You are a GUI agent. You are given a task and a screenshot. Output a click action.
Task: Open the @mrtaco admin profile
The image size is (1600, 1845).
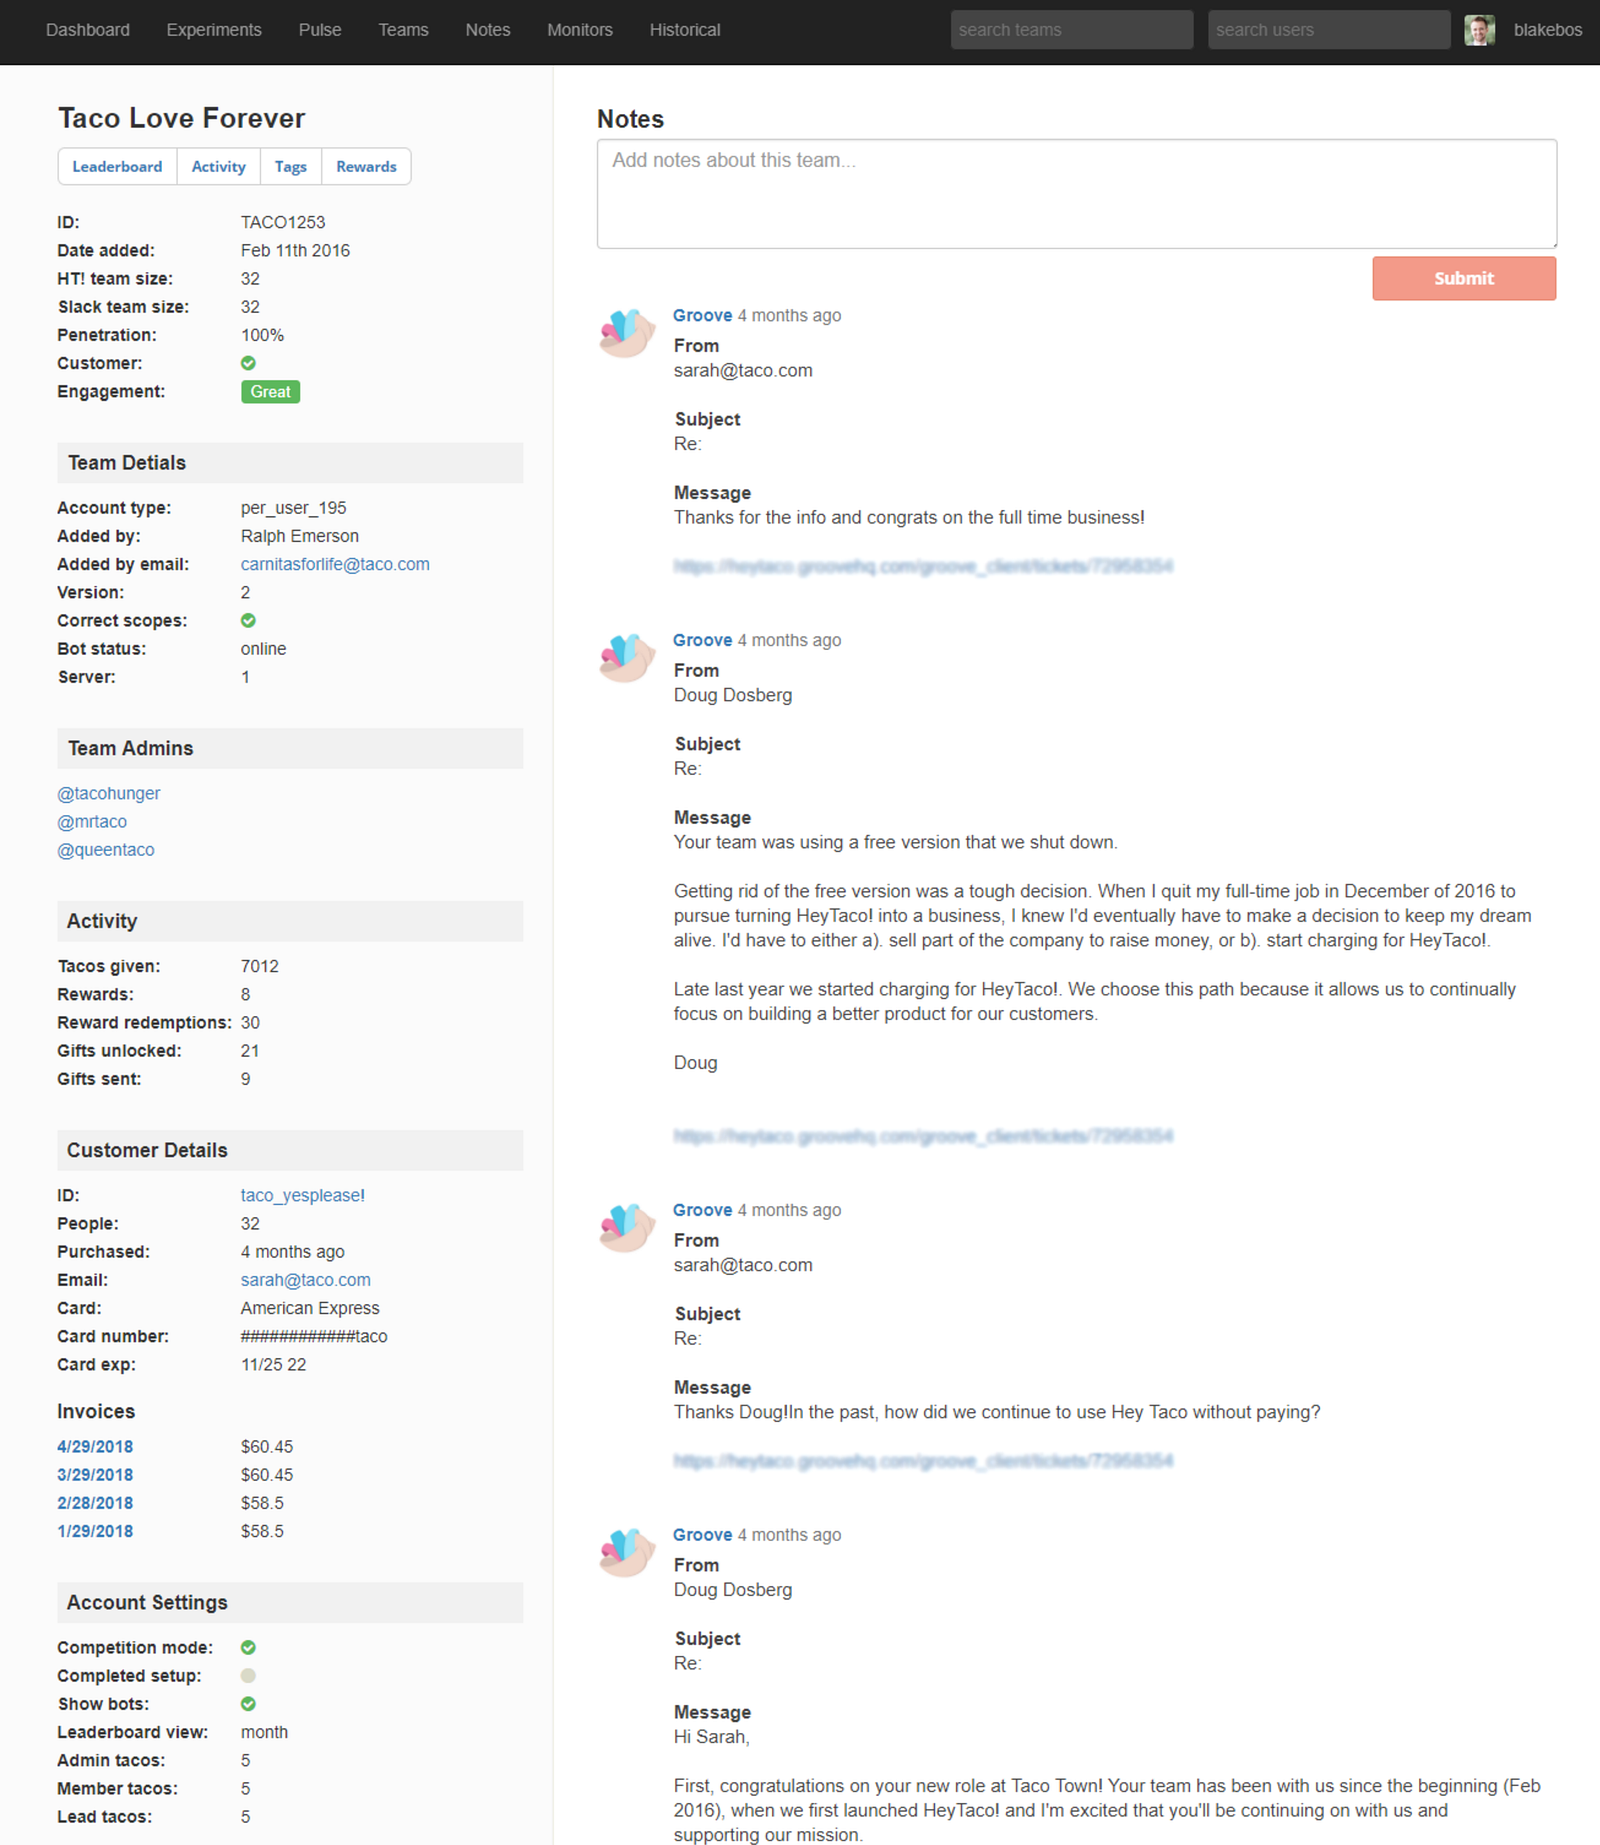(x=92, y=821)
